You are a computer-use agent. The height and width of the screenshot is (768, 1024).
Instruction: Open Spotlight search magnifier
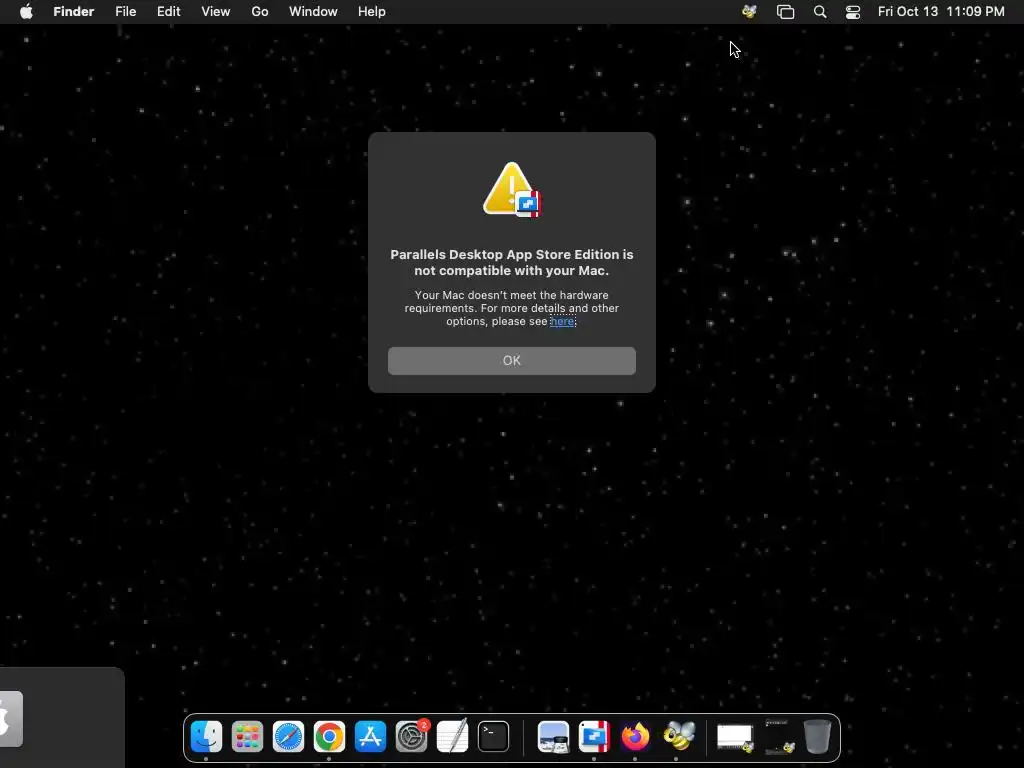pos(820,12)
